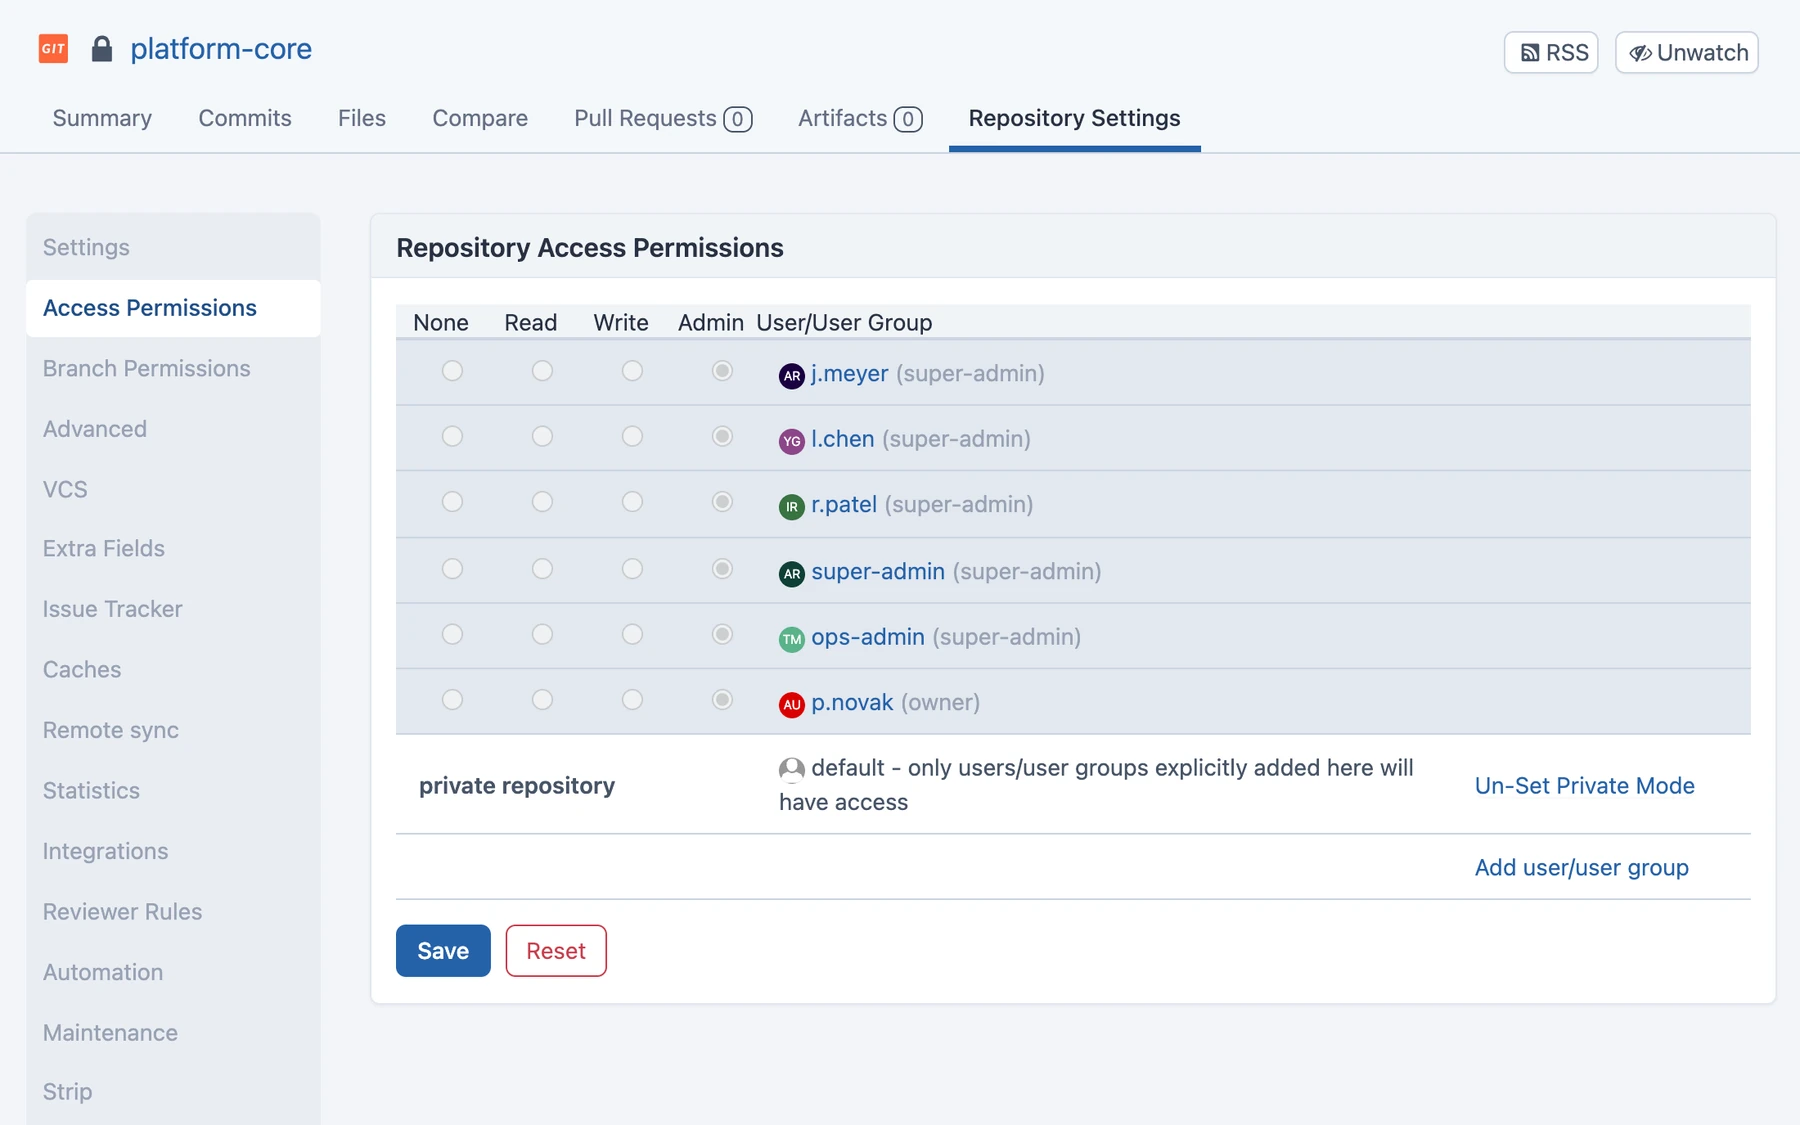Image resolution: width=1800 pixels, height=1125 pixels.
Task: Open Advanced settings in the sidebar
Action: (173, 428)
